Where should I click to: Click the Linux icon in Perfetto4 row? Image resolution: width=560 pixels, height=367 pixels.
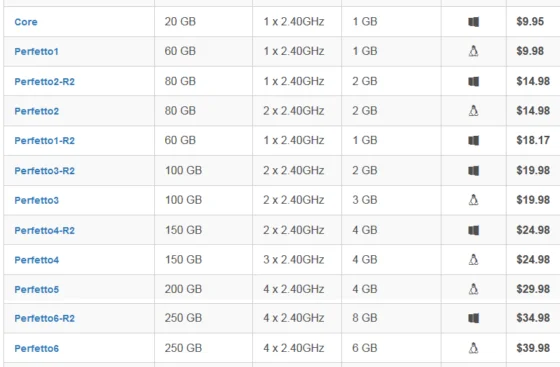tap(474, 260)
